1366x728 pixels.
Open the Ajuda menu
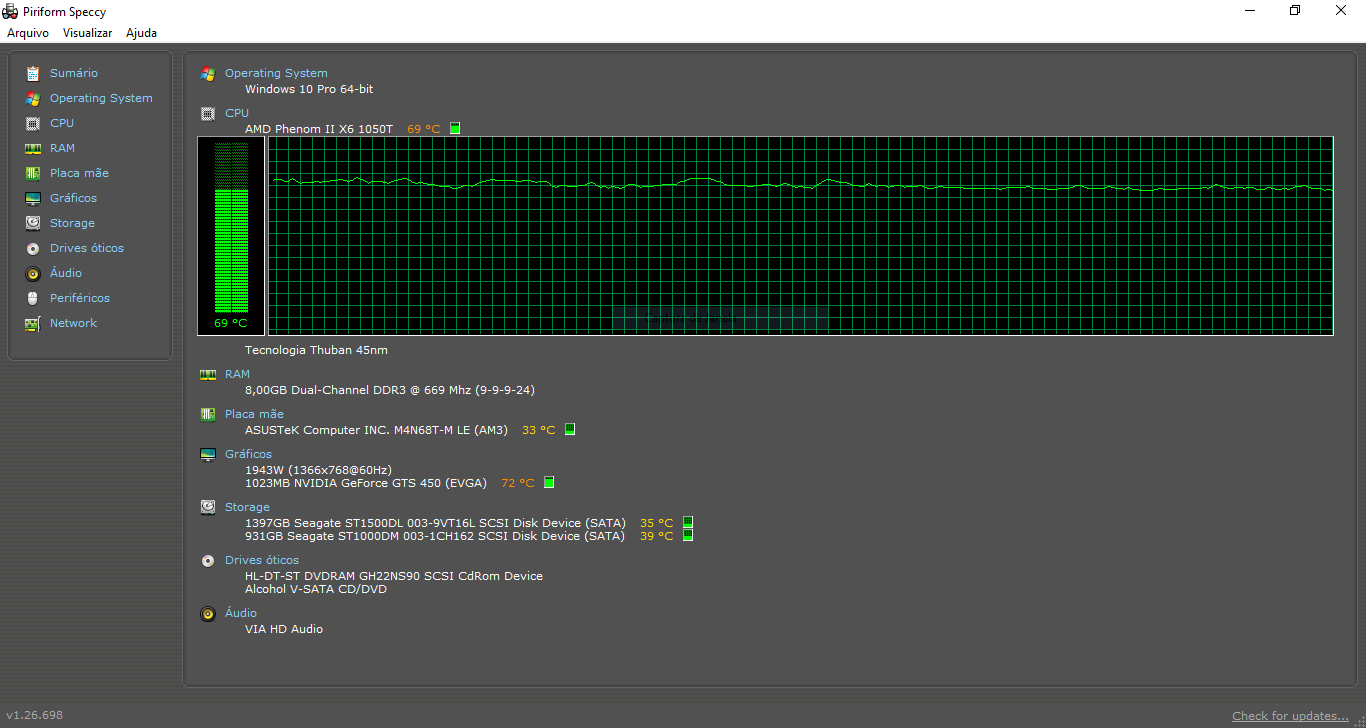[141, 33]
